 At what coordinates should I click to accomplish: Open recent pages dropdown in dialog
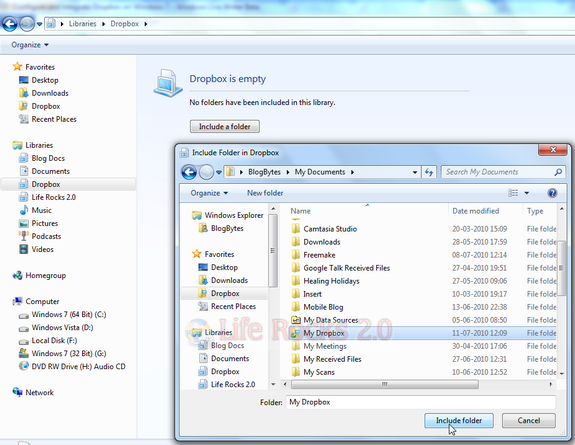click(219, 172)
